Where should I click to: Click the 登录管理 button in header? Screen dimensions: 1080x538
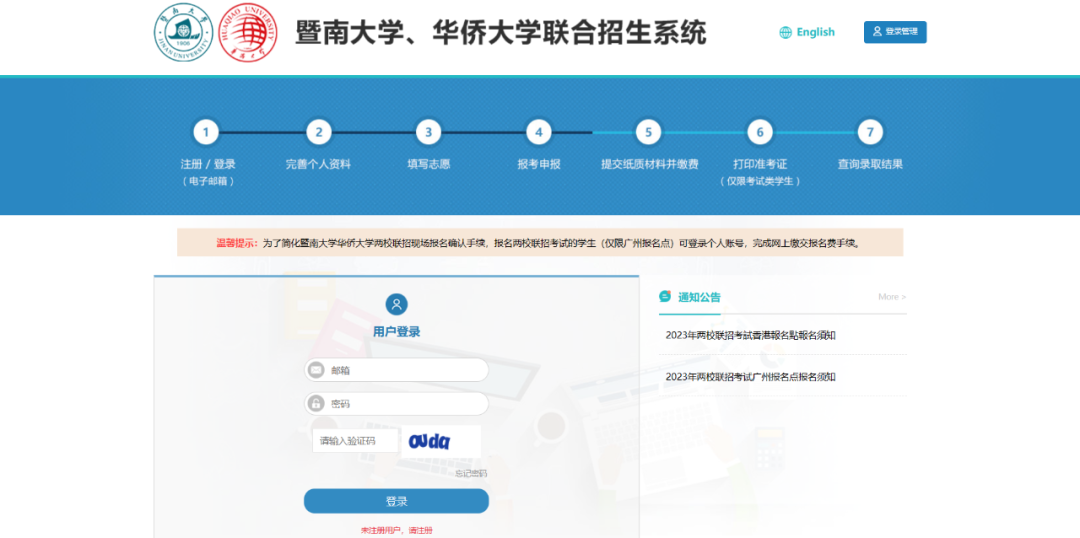(x=895, y=32)
